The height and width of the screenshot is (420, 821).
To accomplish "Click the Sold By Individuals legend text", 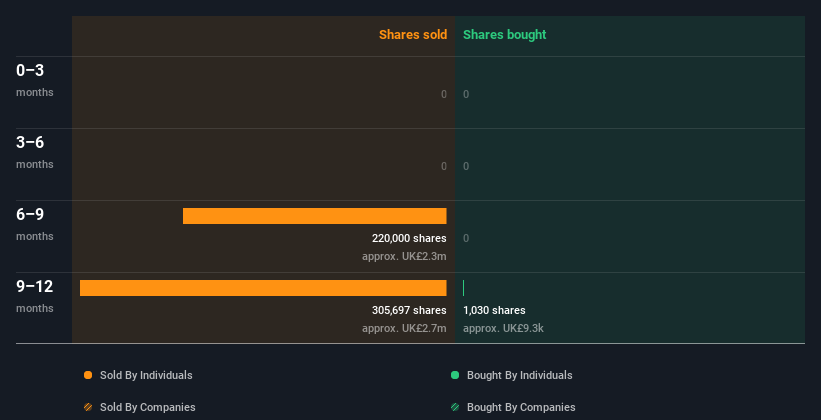I will [146, 375].
